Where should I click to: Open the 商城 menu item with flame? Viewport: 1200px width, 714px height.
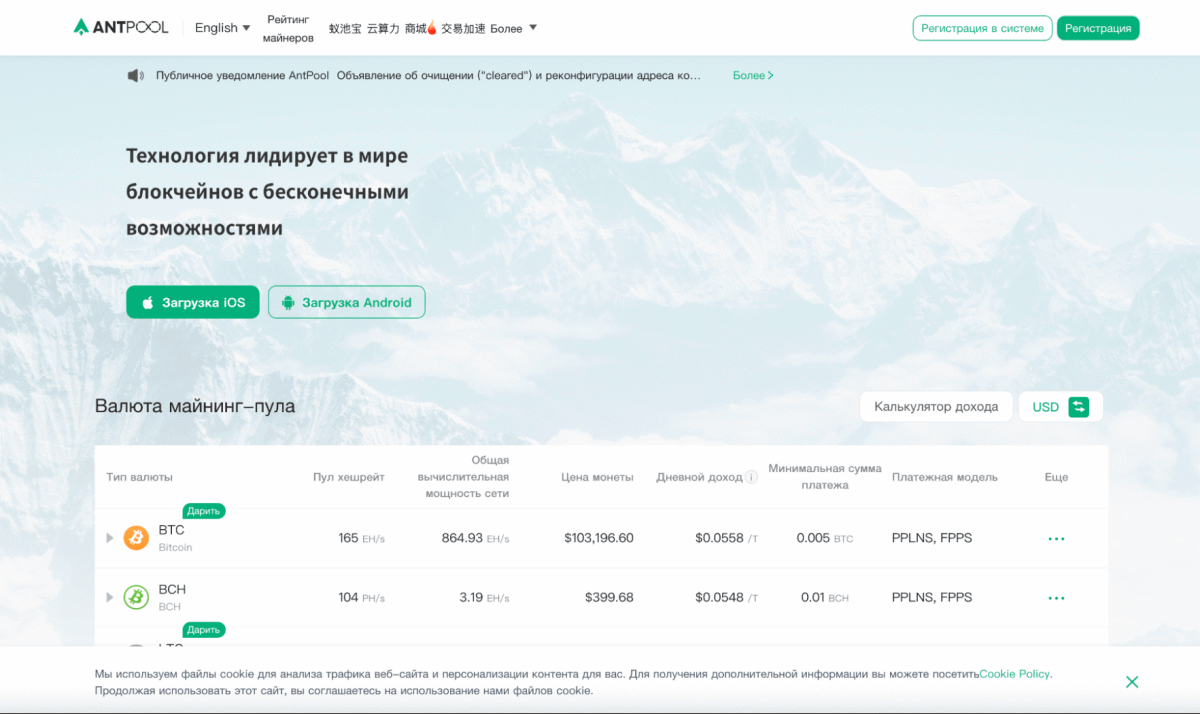point(421,28)
